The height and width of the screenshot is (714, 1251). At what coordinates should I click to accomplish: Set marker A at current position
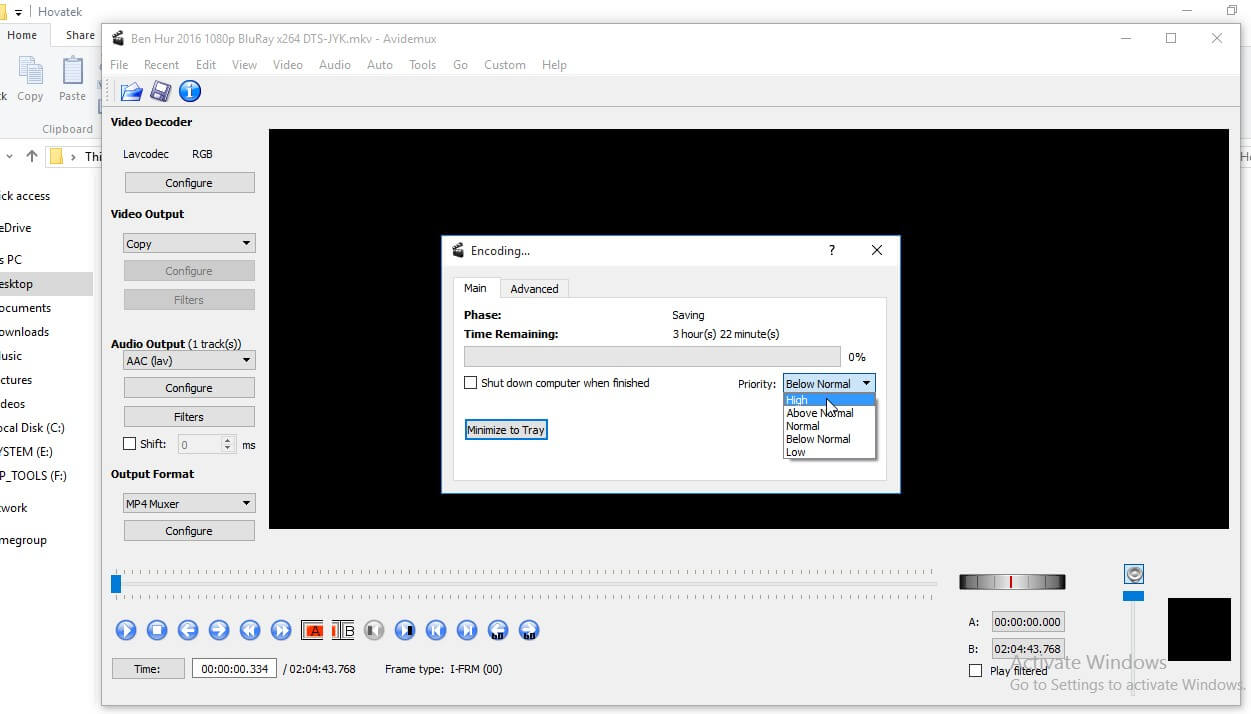tap(314, 630)
